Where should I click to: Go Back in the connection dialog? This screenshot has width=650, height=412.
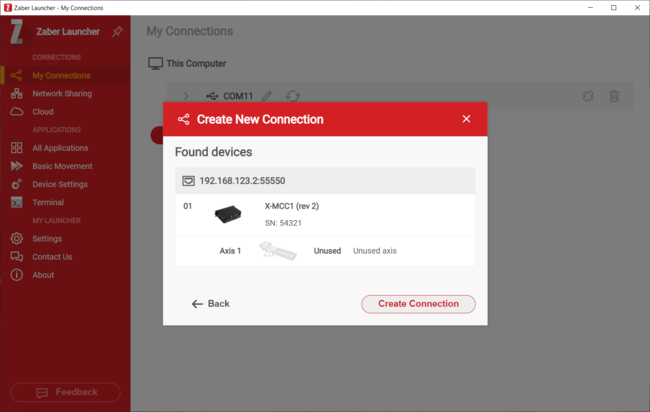tap(211, 304)
